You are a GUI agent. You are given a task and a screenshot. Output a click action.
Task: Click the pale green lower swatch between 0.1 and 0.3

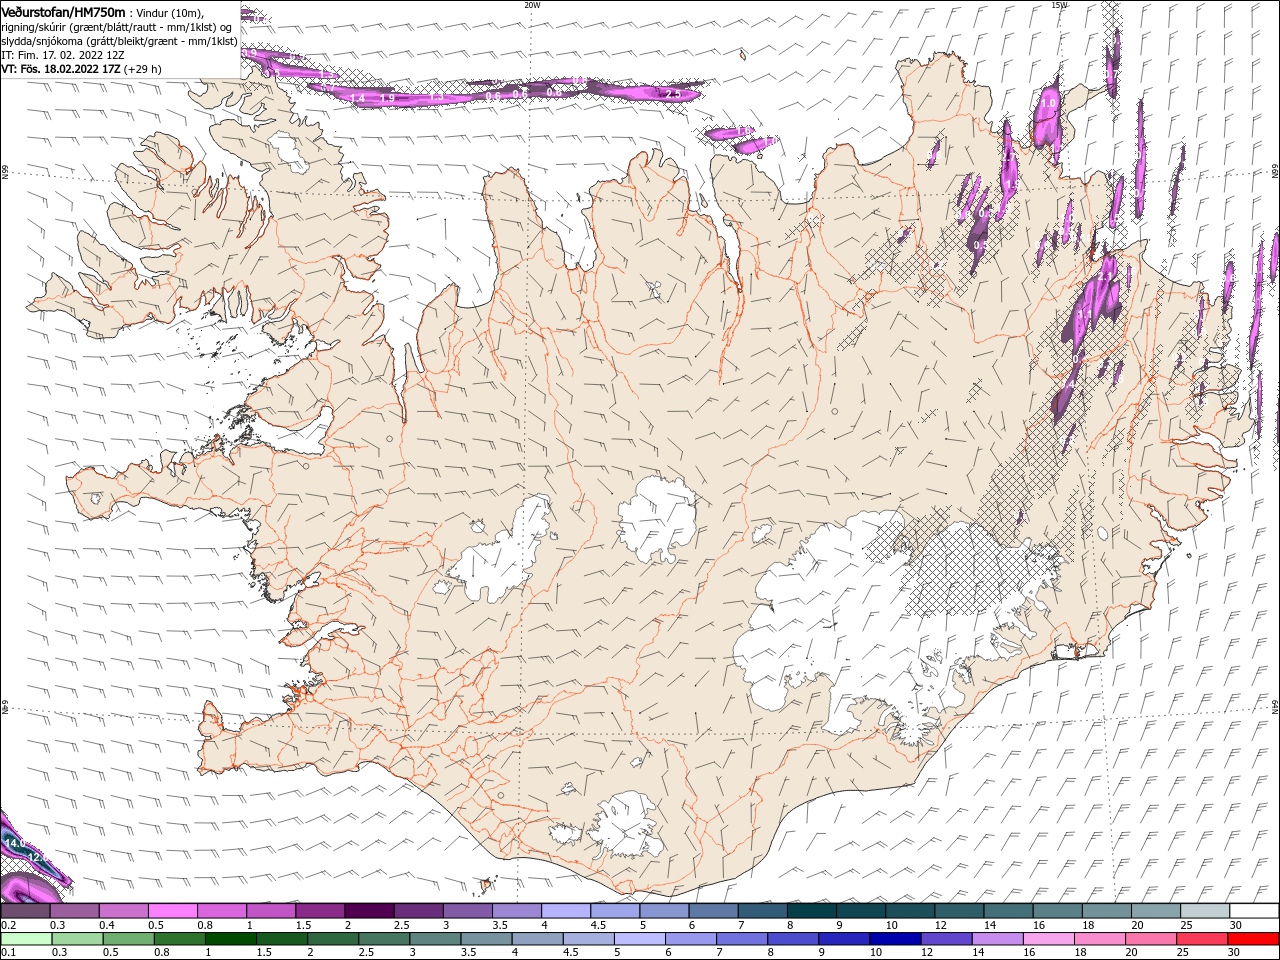click(26, 939)
